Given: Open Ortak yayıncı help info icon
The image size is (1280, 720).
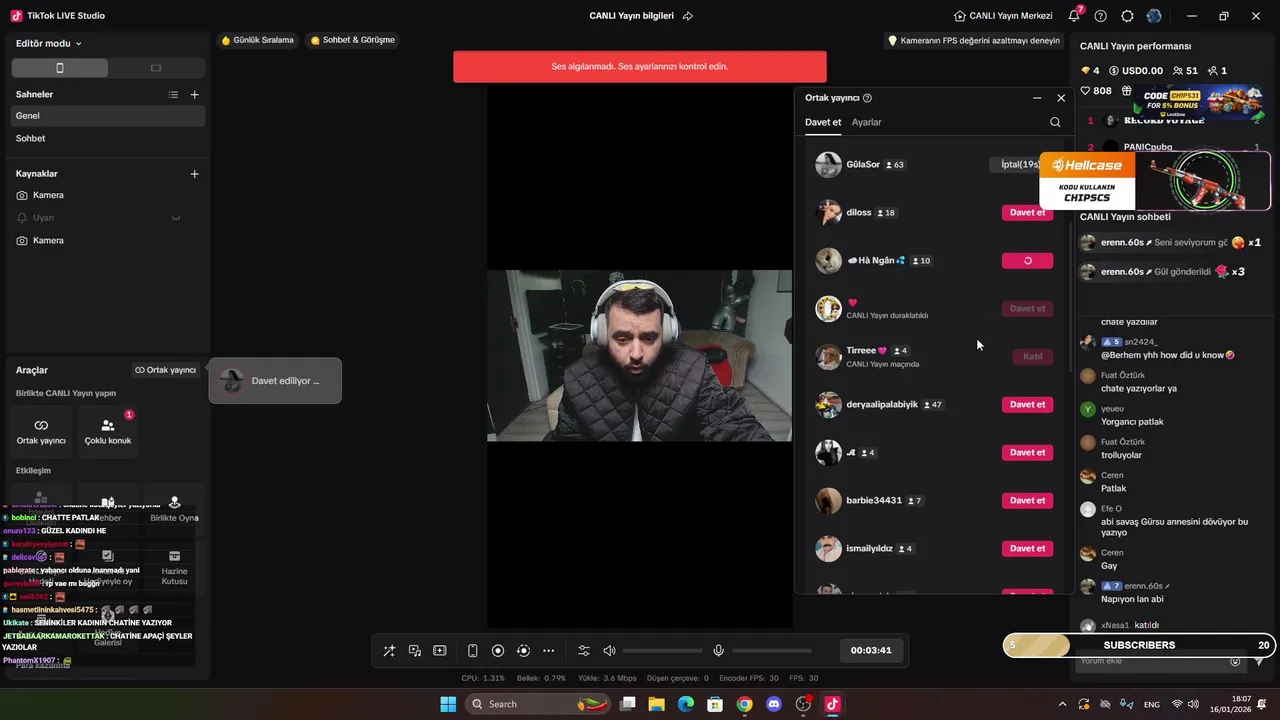Looking at the screenshot, I should [867, 98].
